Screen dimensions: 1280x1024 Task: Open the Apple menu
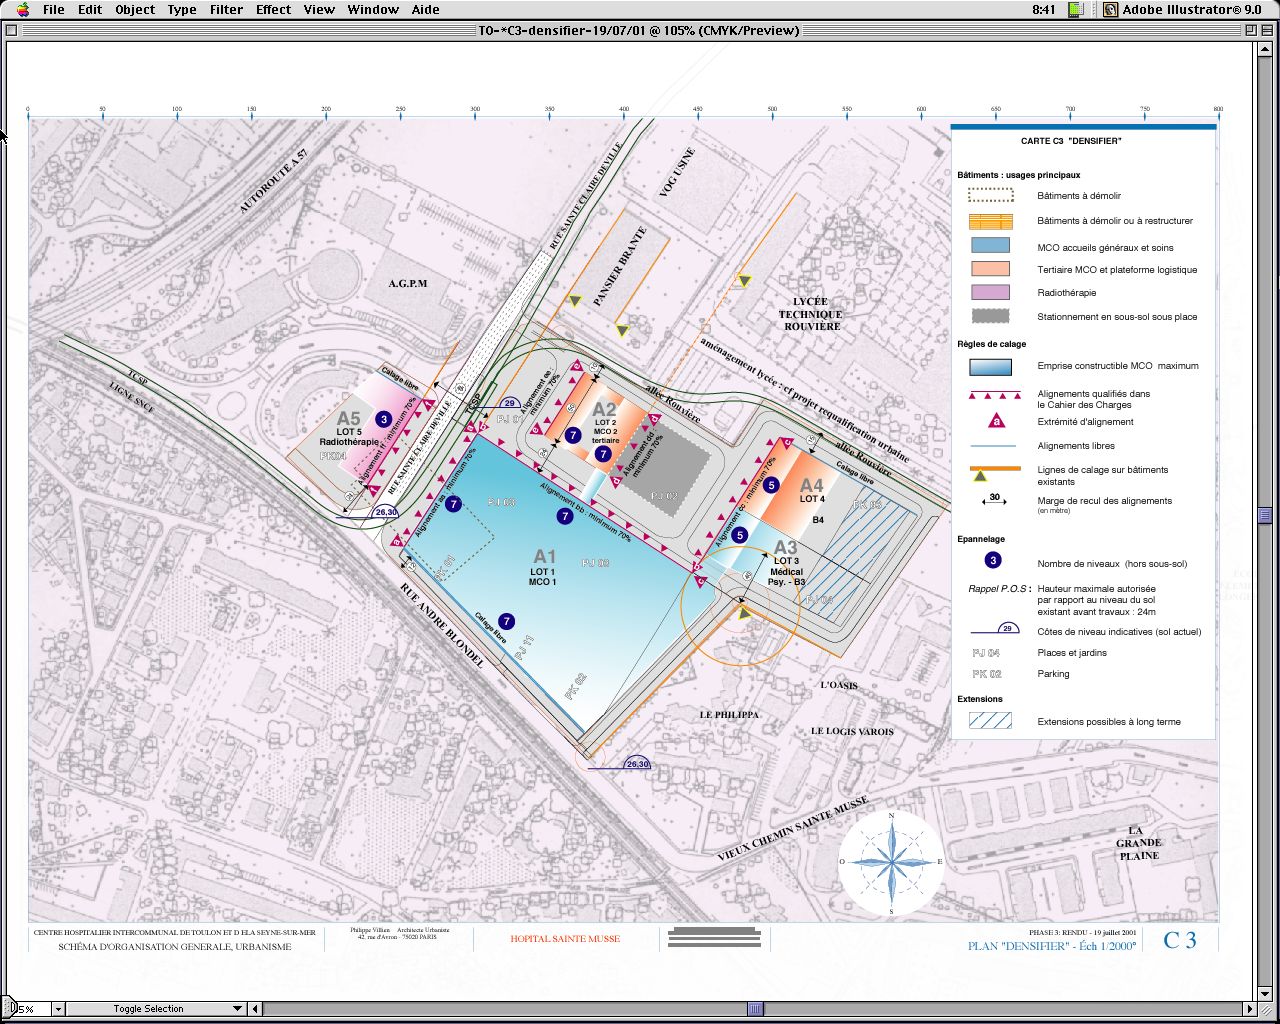pyautogui.click(x=22, y=9)
